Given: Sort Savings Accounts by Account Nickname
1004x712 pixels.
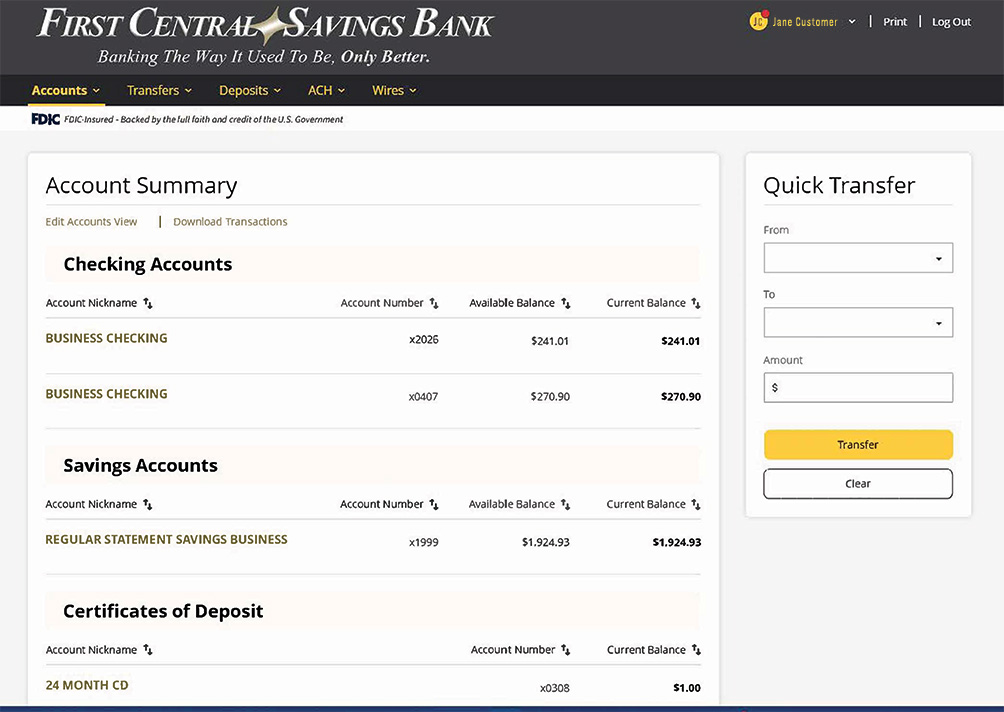Looking at the screenshot, I should 148,505.
